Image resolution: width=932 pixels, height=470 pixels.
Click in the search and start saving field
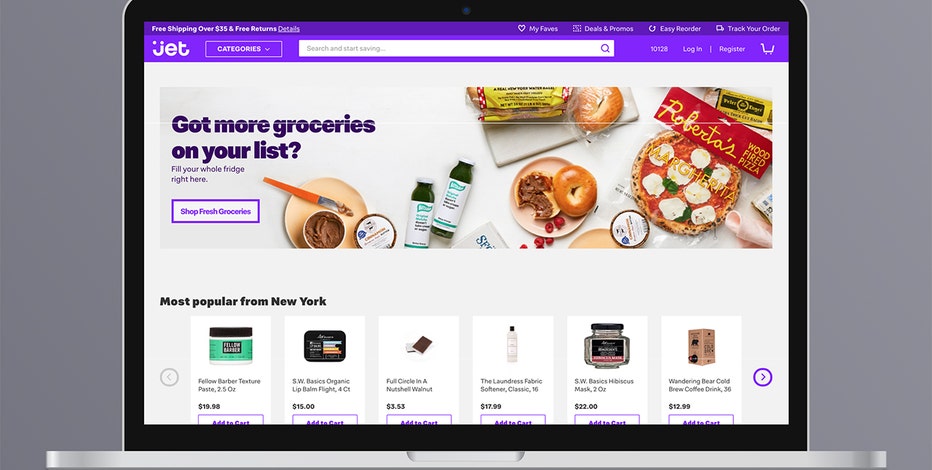coord(449,49)
